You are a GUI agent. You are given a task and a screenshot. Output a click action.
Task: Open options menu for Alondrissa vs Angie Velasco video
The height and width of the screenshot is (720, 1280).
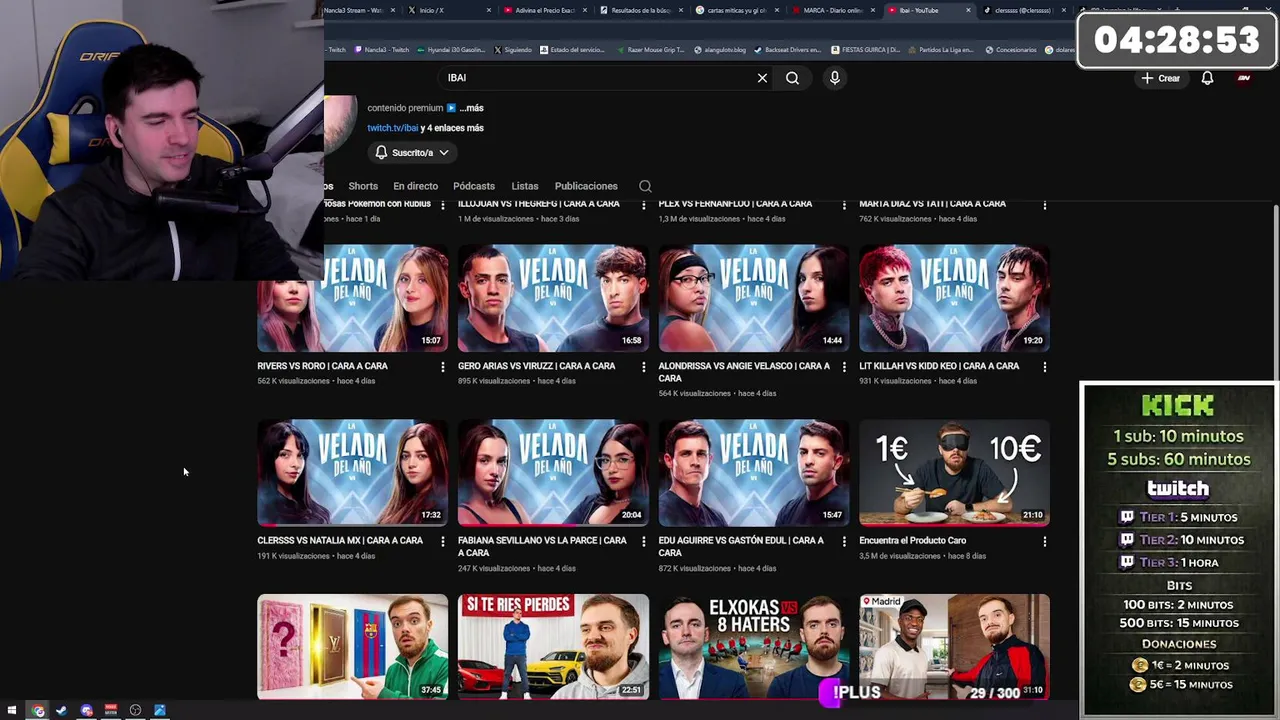tap(844, 367)
